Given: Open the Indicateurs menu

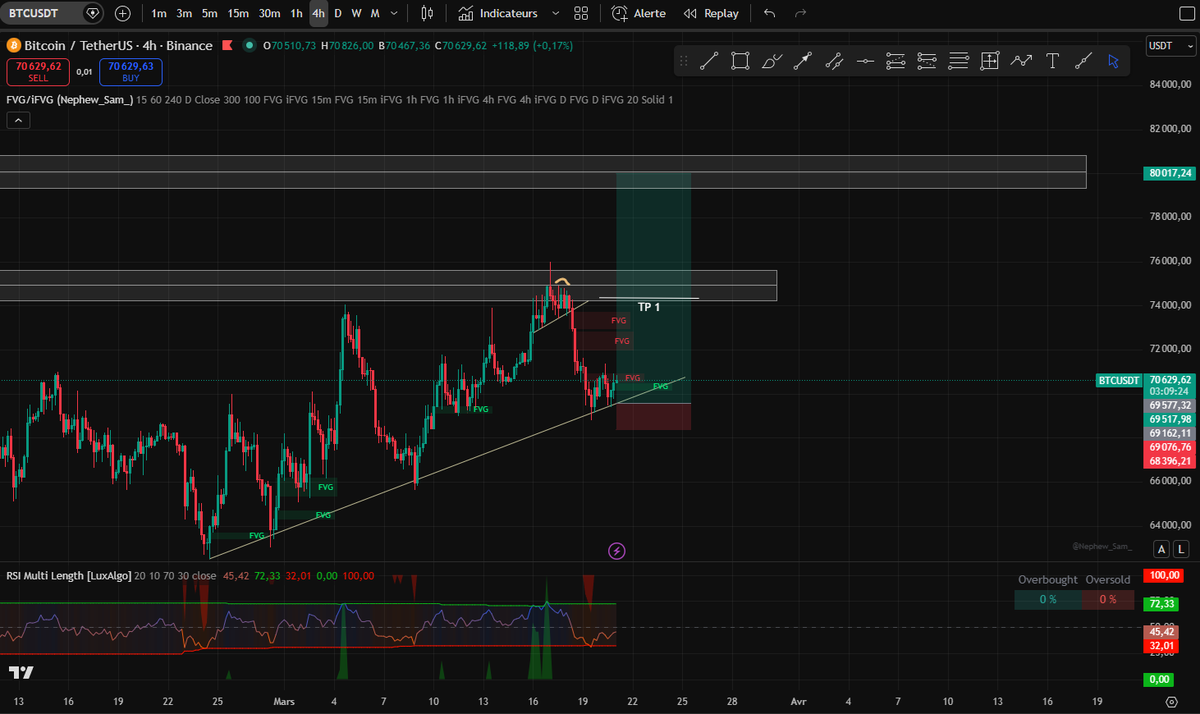Looking at the screenshot, I should pyautogui.click(x=498, y=13).
